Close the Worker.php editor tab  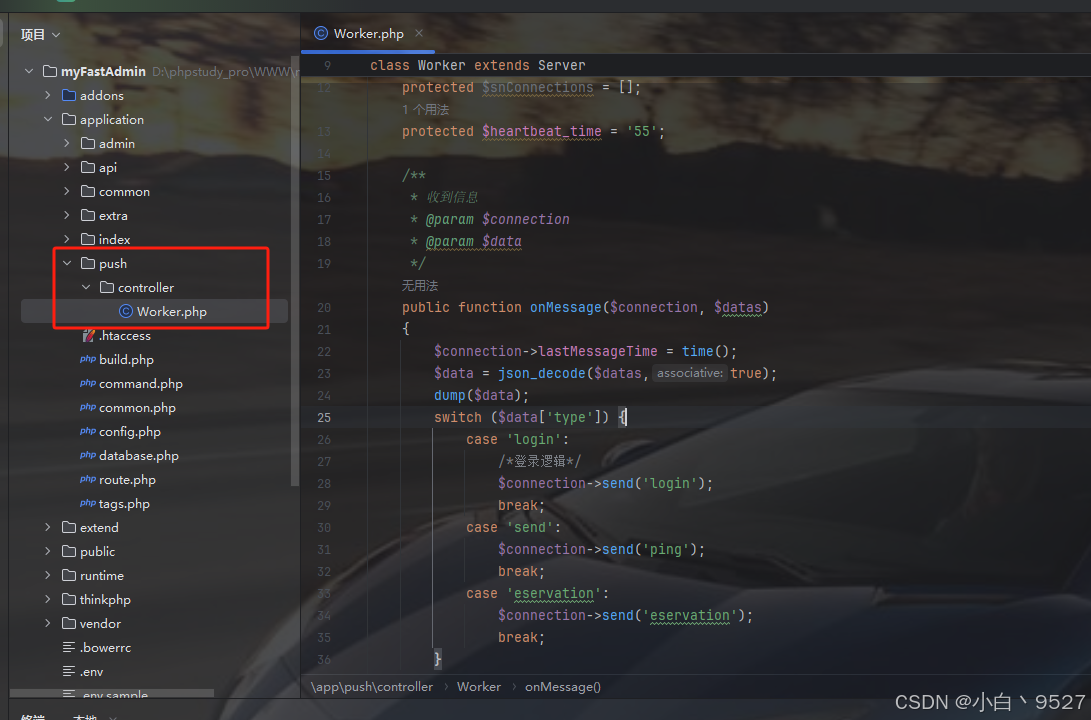[419, 33]
